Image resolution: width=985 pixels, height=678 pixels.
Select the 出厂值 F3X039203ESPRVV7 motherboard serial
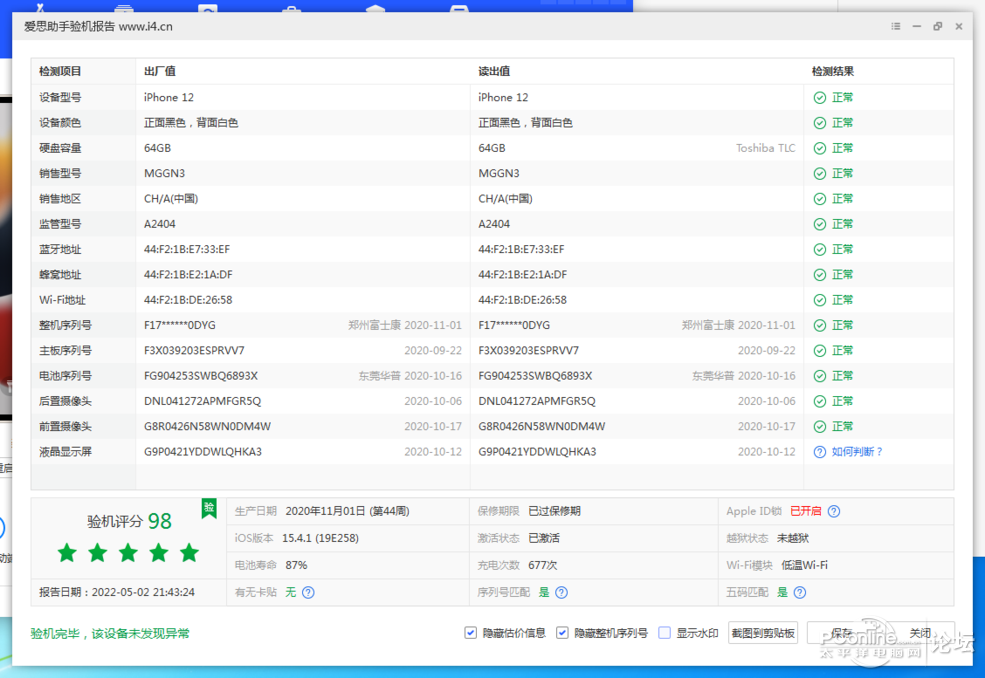tap(194, 351)
